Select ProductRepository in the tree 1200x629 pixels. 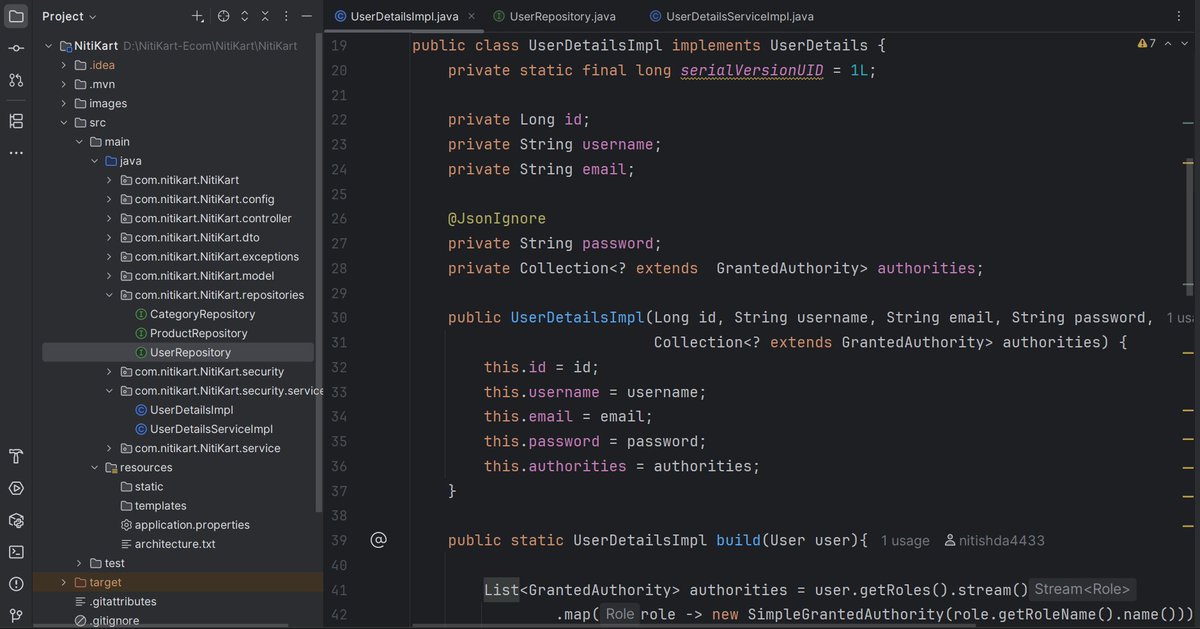point(191,333)
